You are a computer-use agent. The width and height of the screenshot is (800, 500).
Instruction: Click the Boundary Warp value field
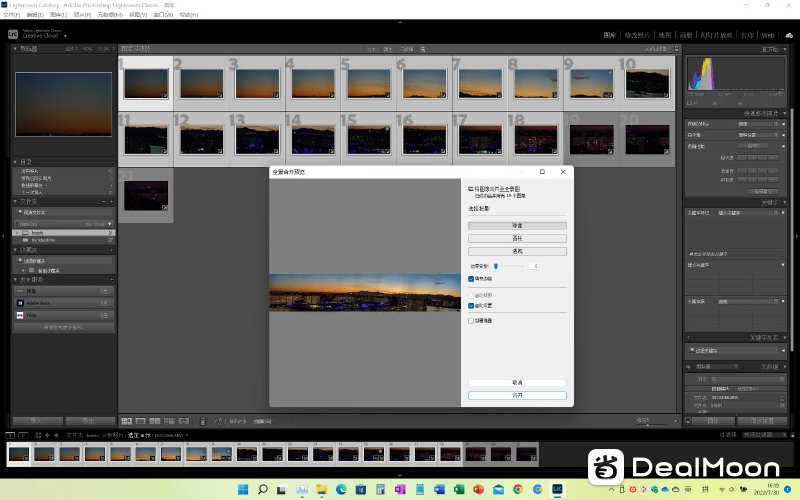(x=534, y=266)
